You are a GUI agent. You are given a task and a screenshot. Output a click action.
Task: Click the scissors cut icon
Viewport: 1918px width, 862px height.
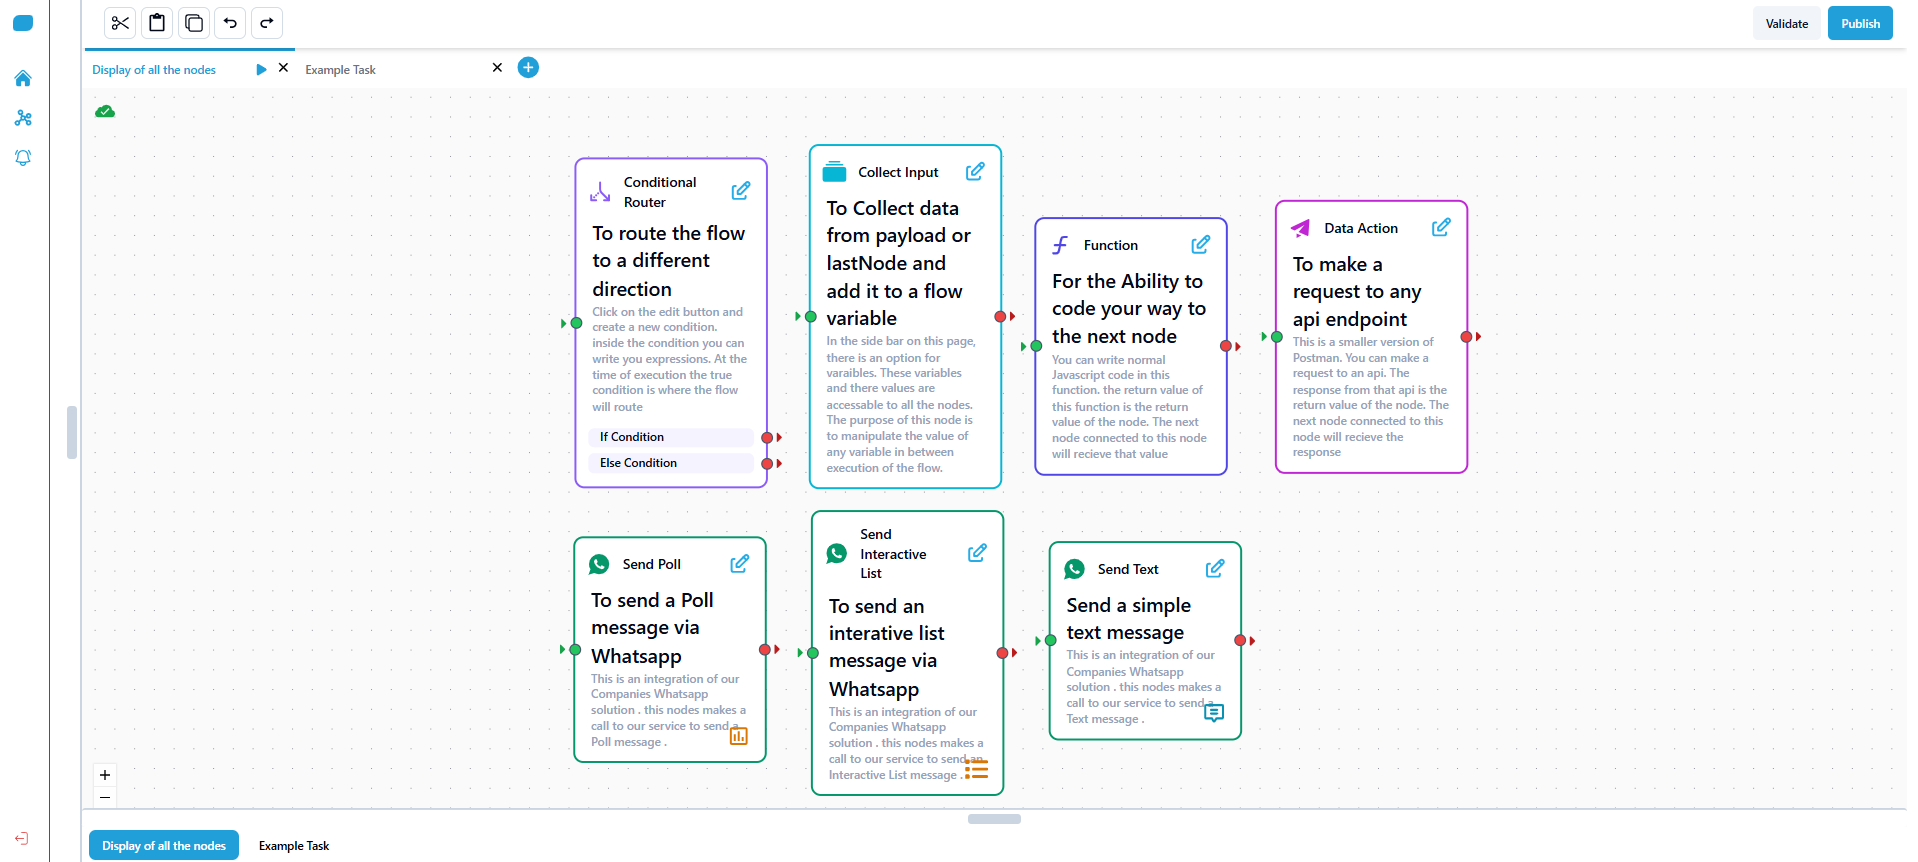(120, 23)
